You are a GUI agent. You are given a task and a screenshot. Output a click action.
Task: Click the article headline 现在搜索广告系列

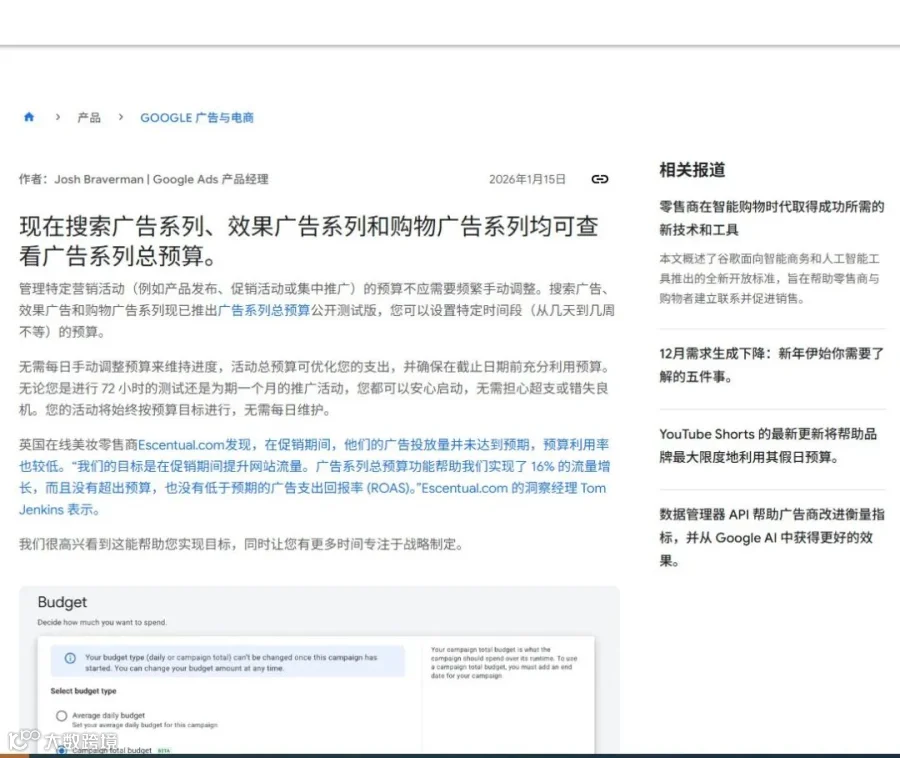point(309,241)
